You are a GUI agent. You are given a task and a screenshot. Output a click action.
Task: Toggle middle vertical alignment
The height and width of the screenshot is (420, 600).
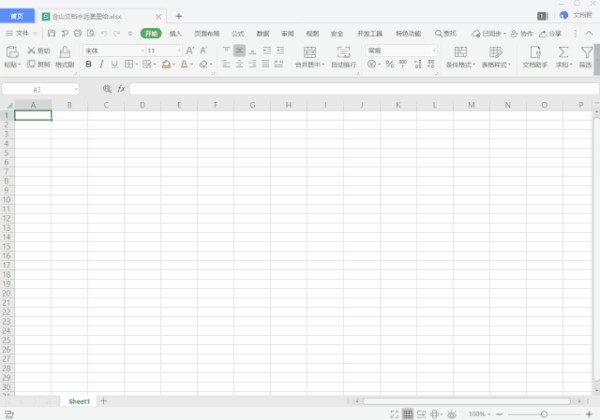240,50
